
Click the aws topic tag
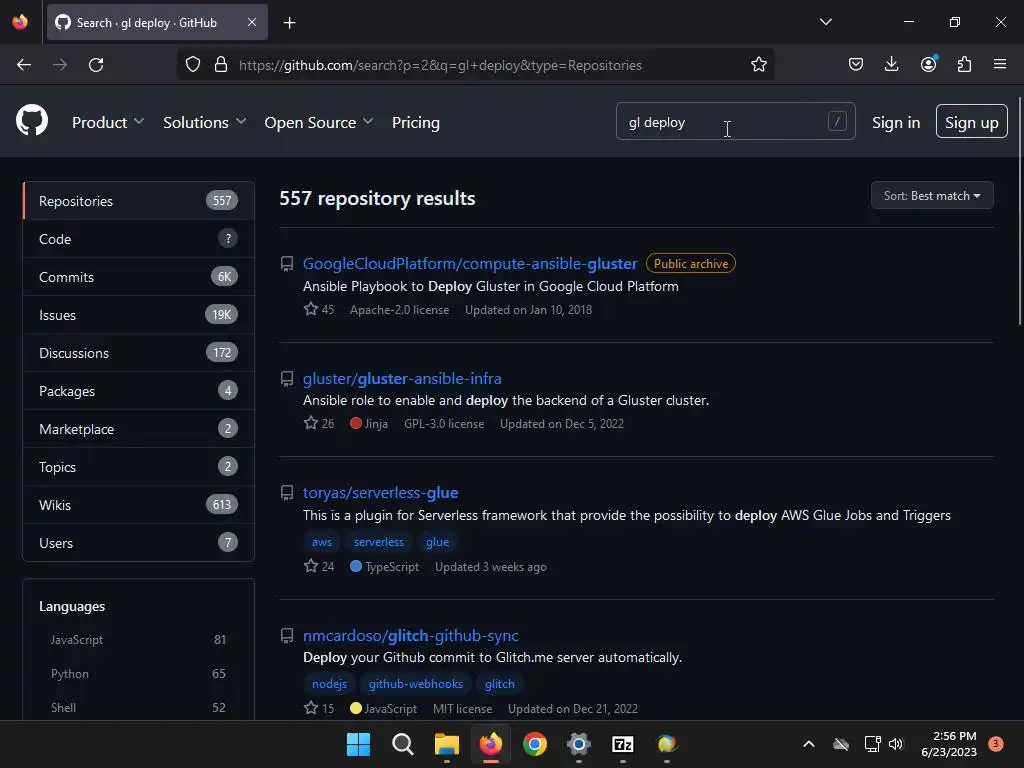(322, 542)
